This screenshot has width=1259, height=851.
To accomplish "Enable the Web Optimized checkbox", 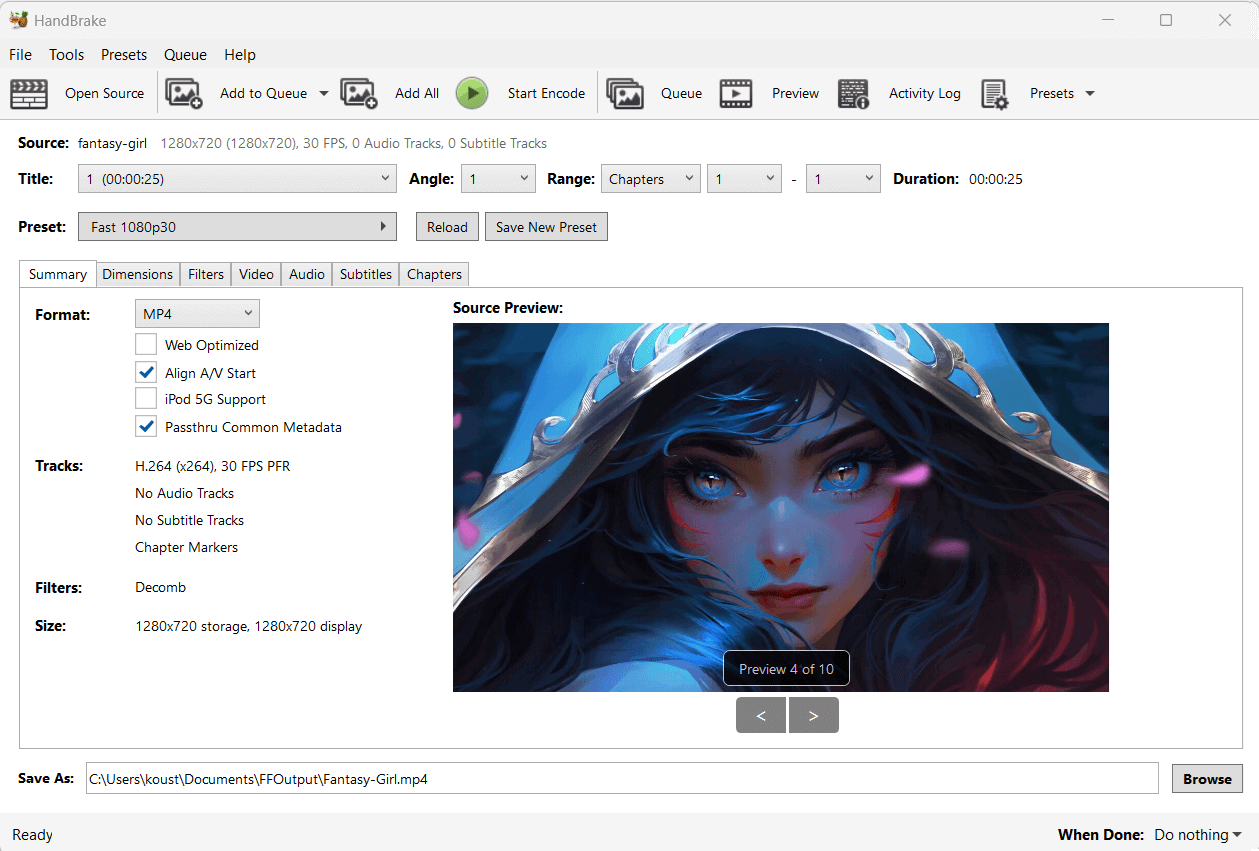I will tap(146, 345).
